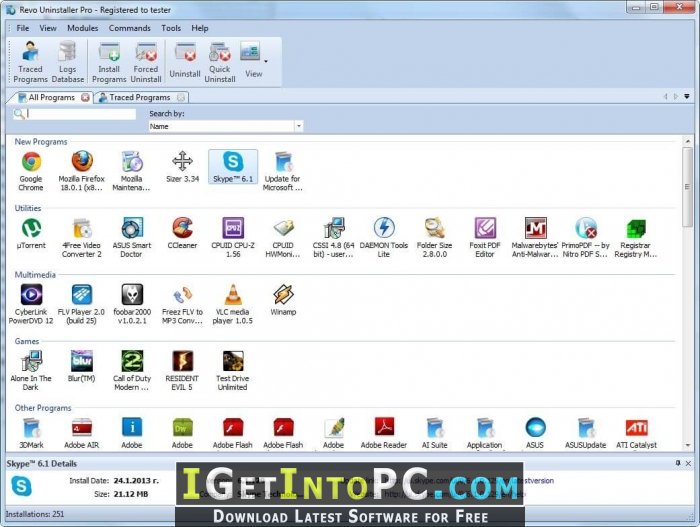The width and height of the screenshot is (700, 527).
Task: Click Install Programs toolbar icon
Action: (109, 62)
